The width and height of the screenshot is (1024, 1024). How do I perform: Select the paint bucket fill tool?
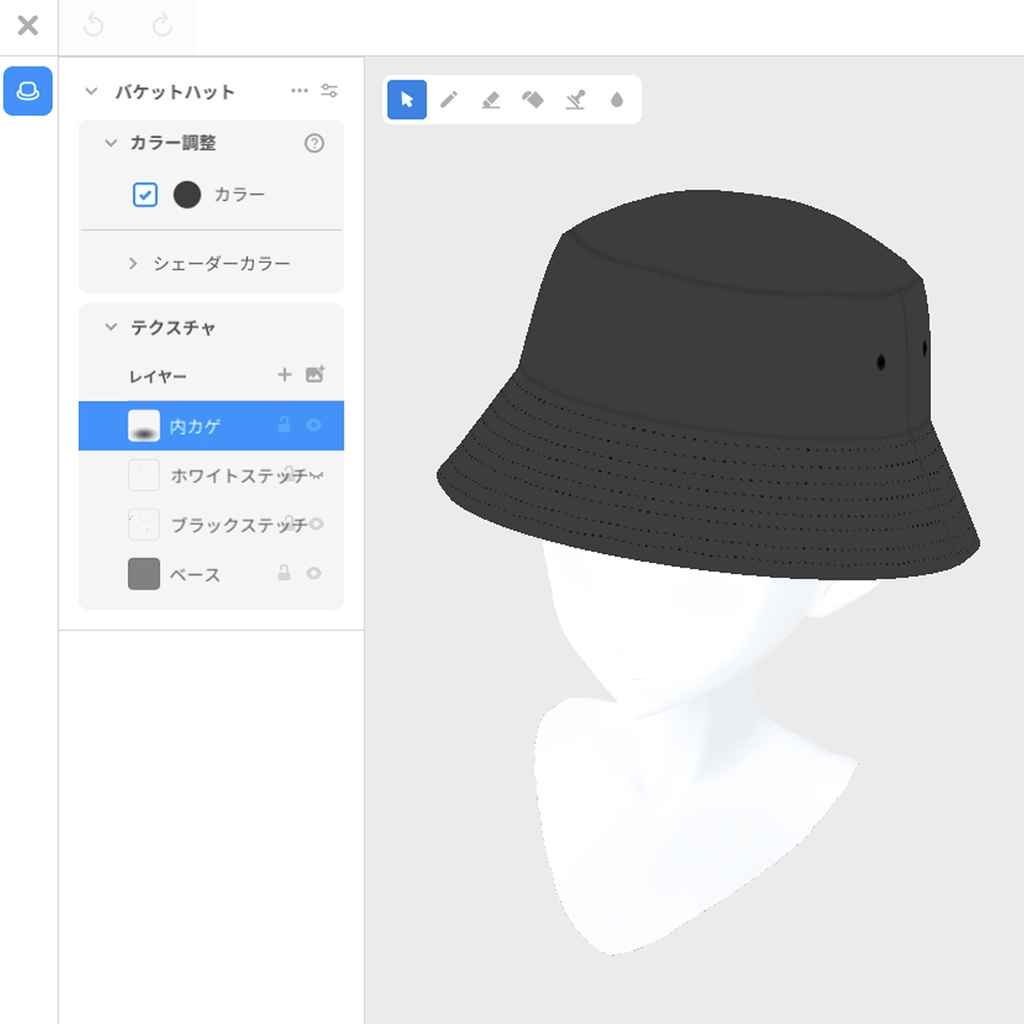[x=533, y=100]
